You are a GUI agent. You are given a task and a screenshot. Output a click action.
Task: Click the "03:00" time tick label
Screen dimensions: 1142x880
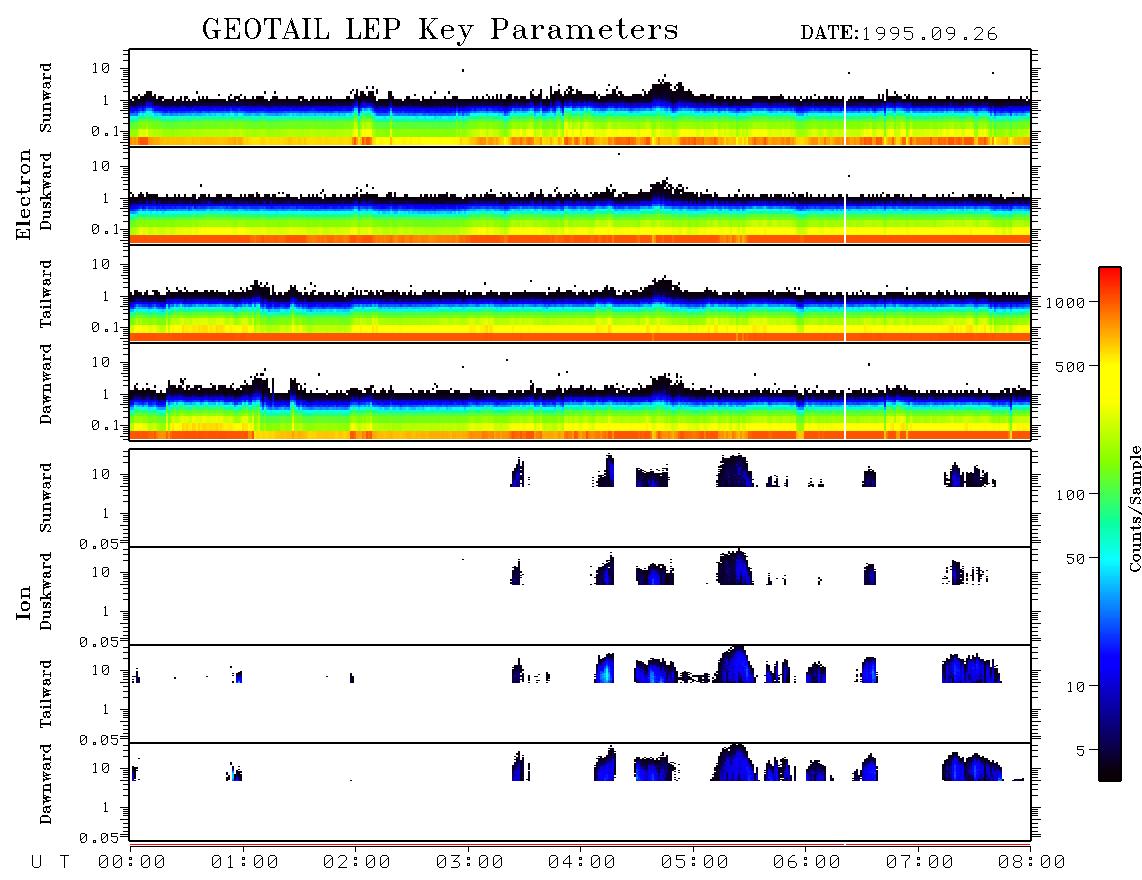469,862
